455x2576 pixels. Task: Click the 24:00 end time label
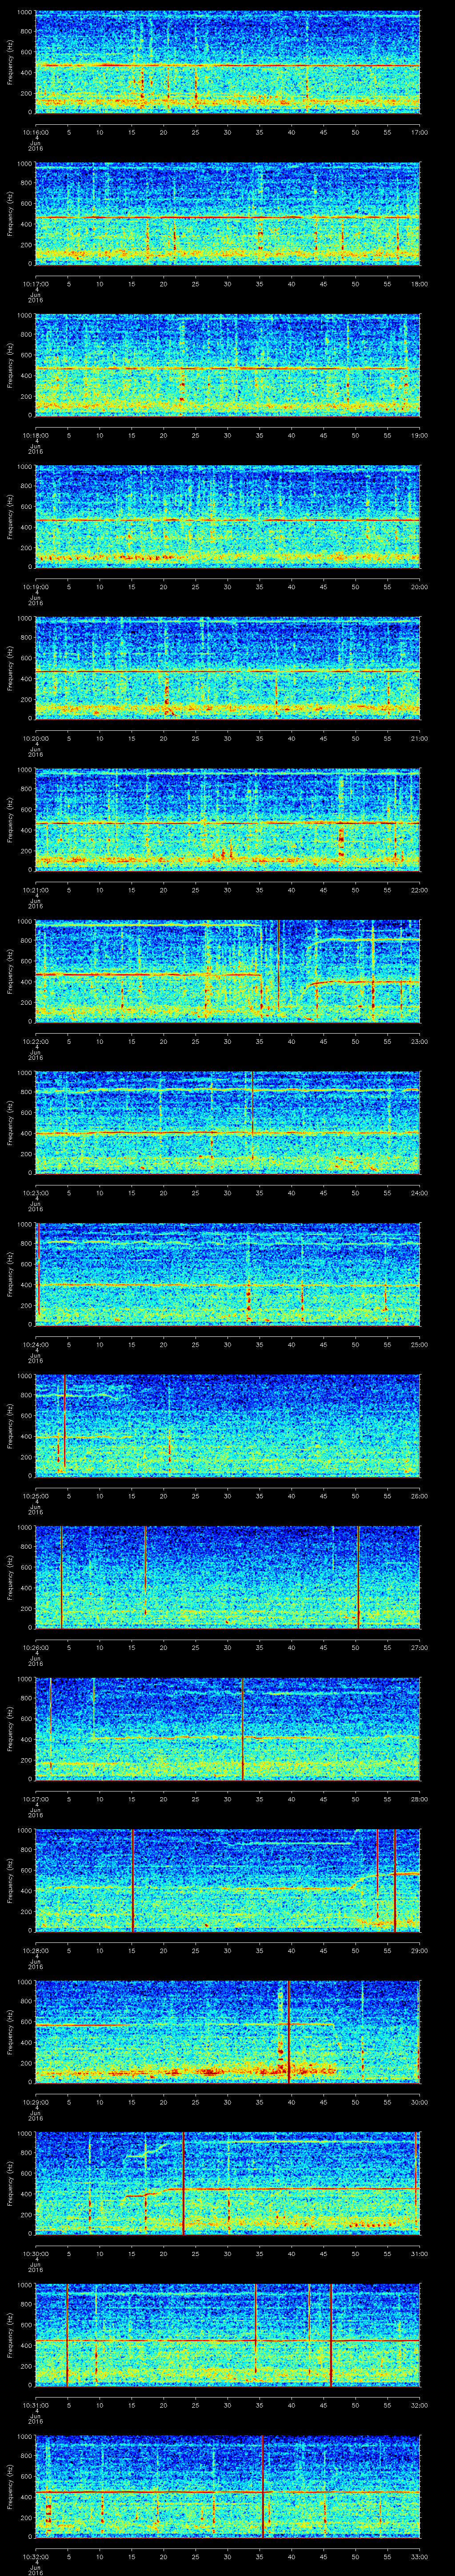tap(419, 1193)
